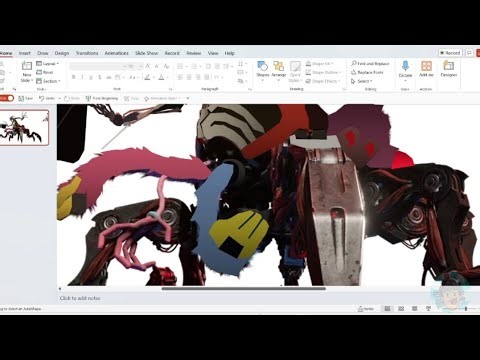Switch to the Draw tab
Screen dimensions: 480x360
(x=43, y=53)
